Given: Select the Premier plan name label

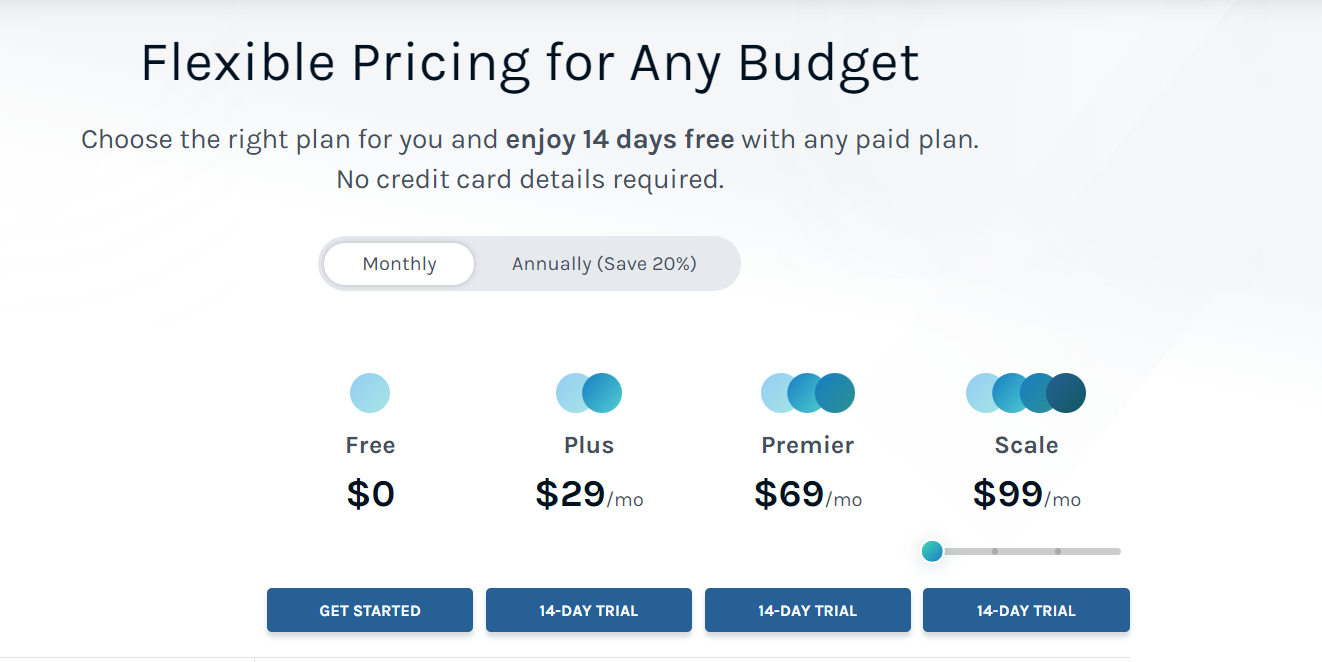Looking at the screenshot, I should (x=807, y=444).
